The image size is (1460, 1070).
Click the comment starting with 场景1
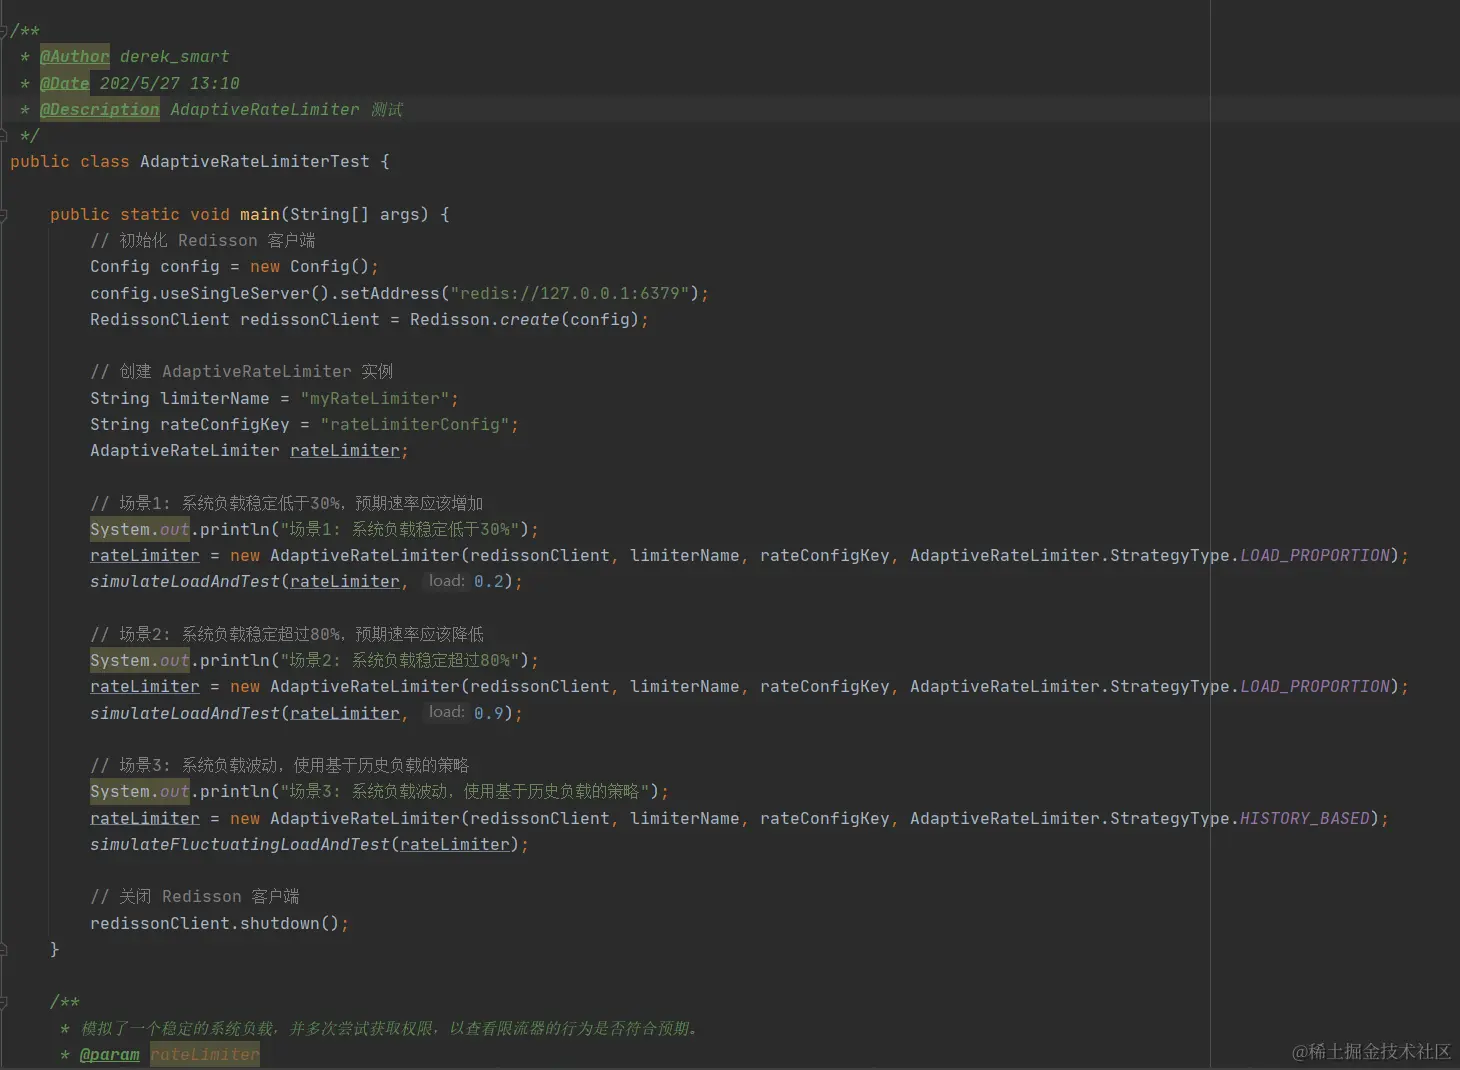[287, 503]
